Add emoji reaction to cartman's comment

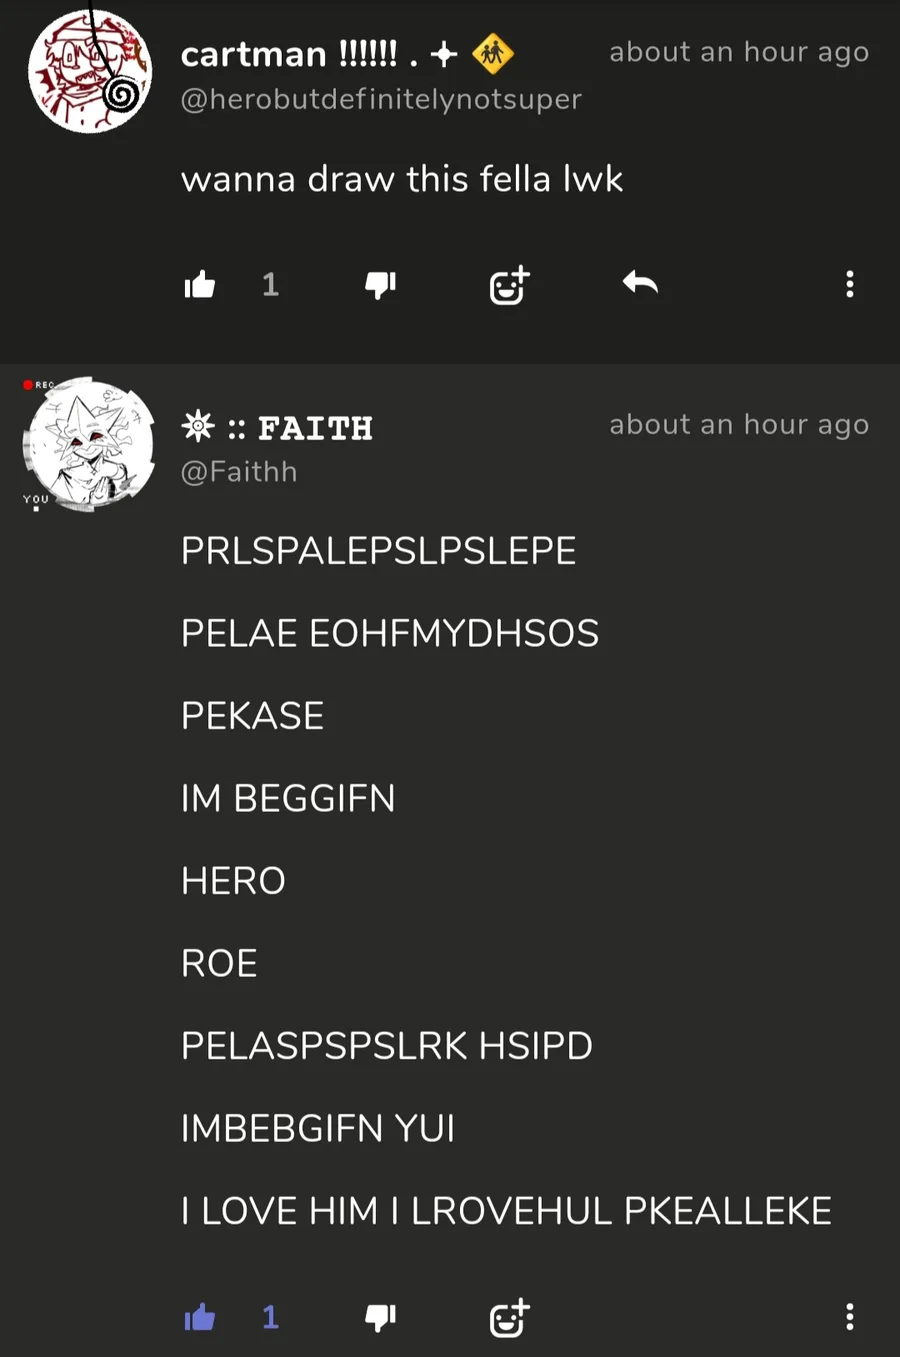(x=509, y=285)
